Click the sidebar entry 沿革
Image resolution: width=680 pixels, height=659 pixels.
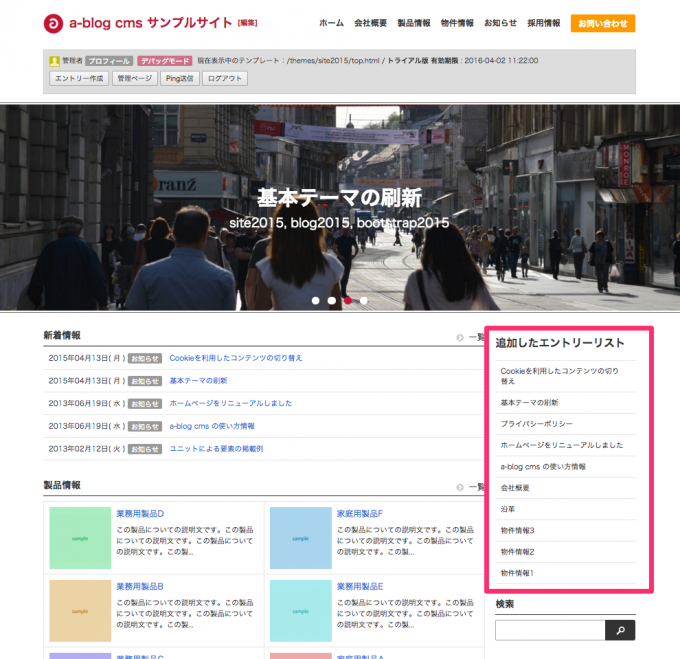(508, 509)
